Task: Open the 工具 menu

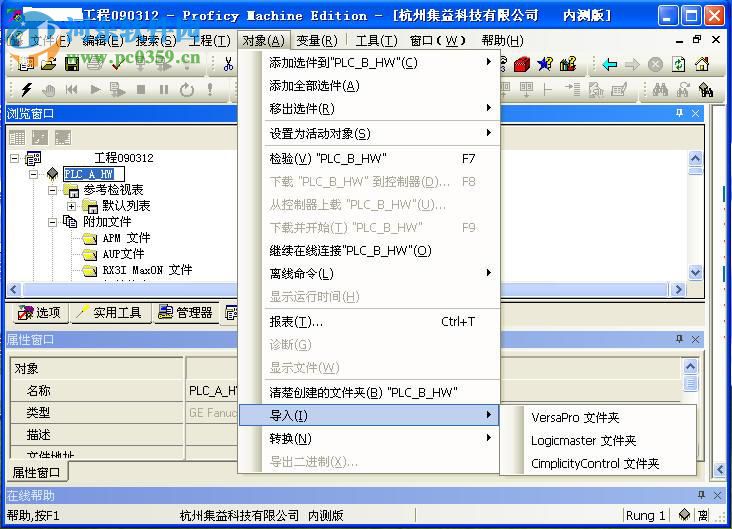Action: tap(376, 41)
